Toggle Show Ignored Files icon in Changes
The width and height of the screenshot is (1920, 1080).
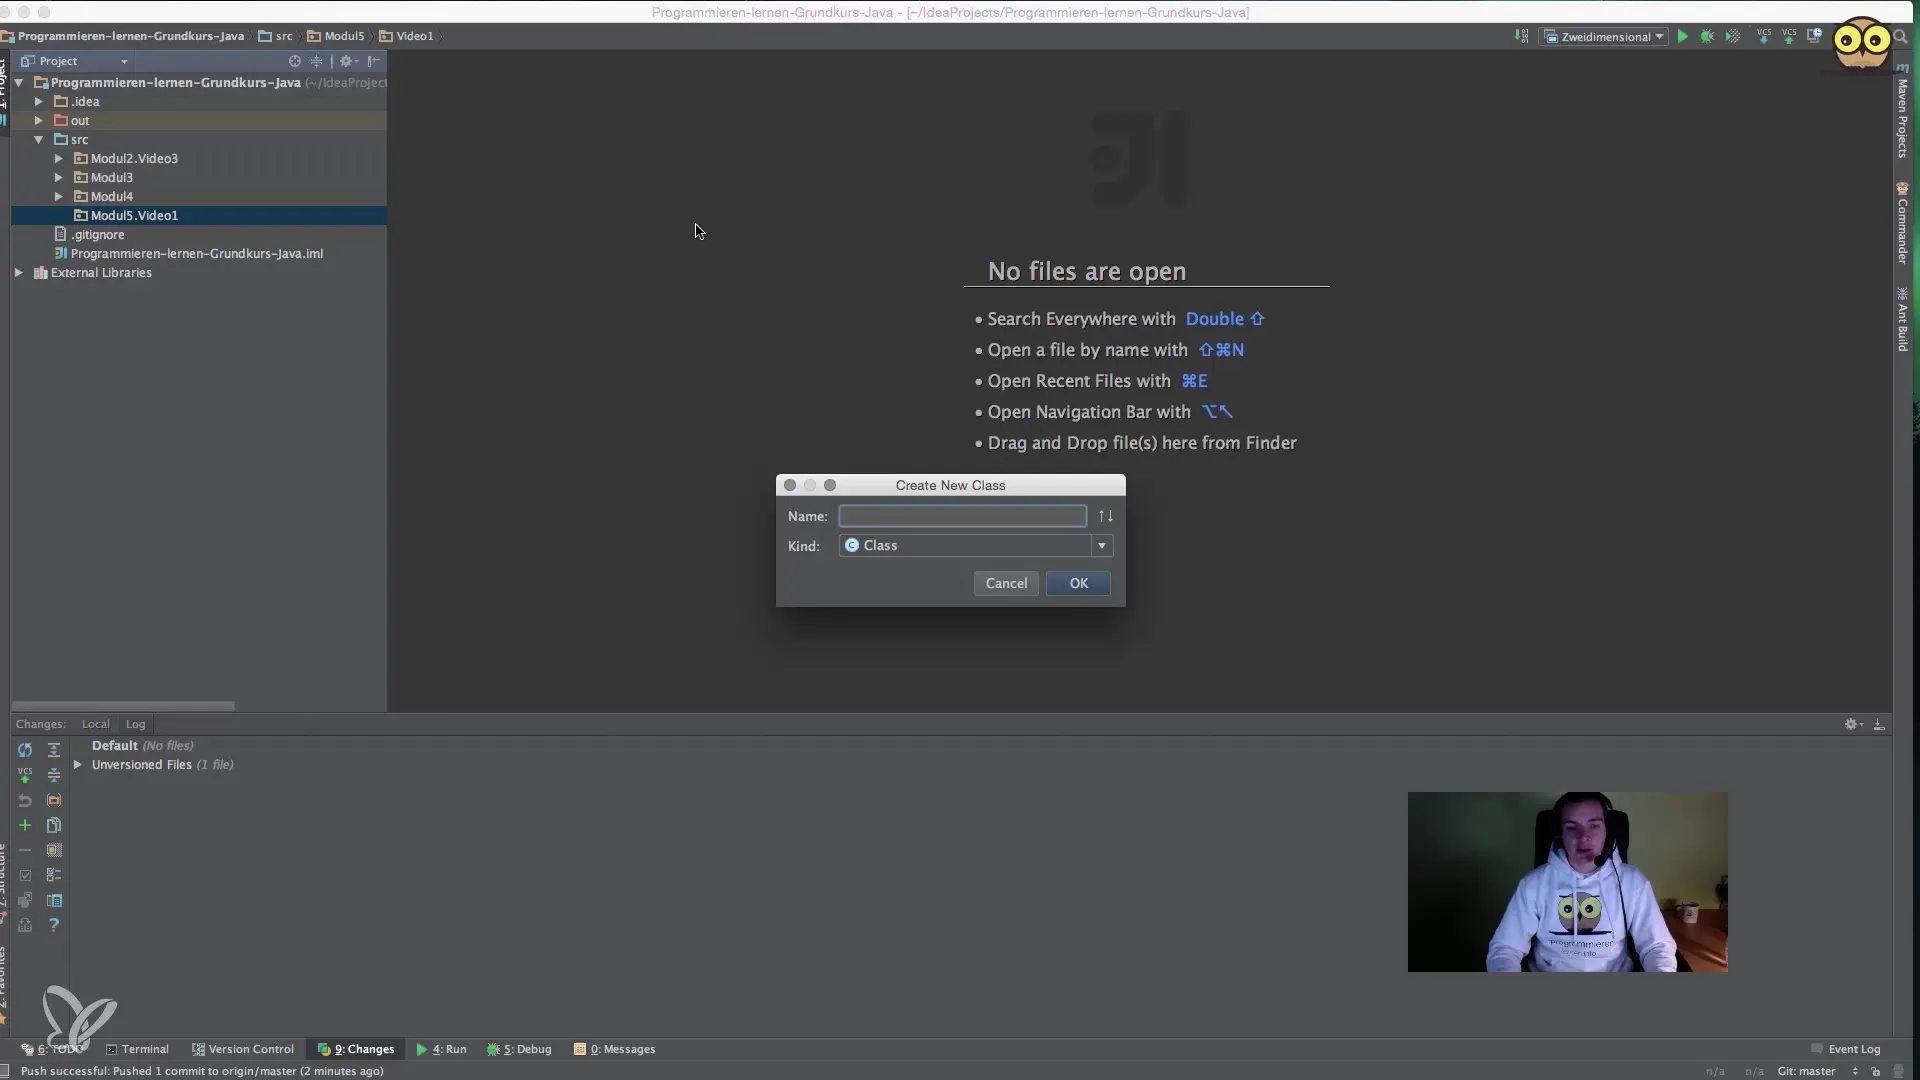pos(54,850)
